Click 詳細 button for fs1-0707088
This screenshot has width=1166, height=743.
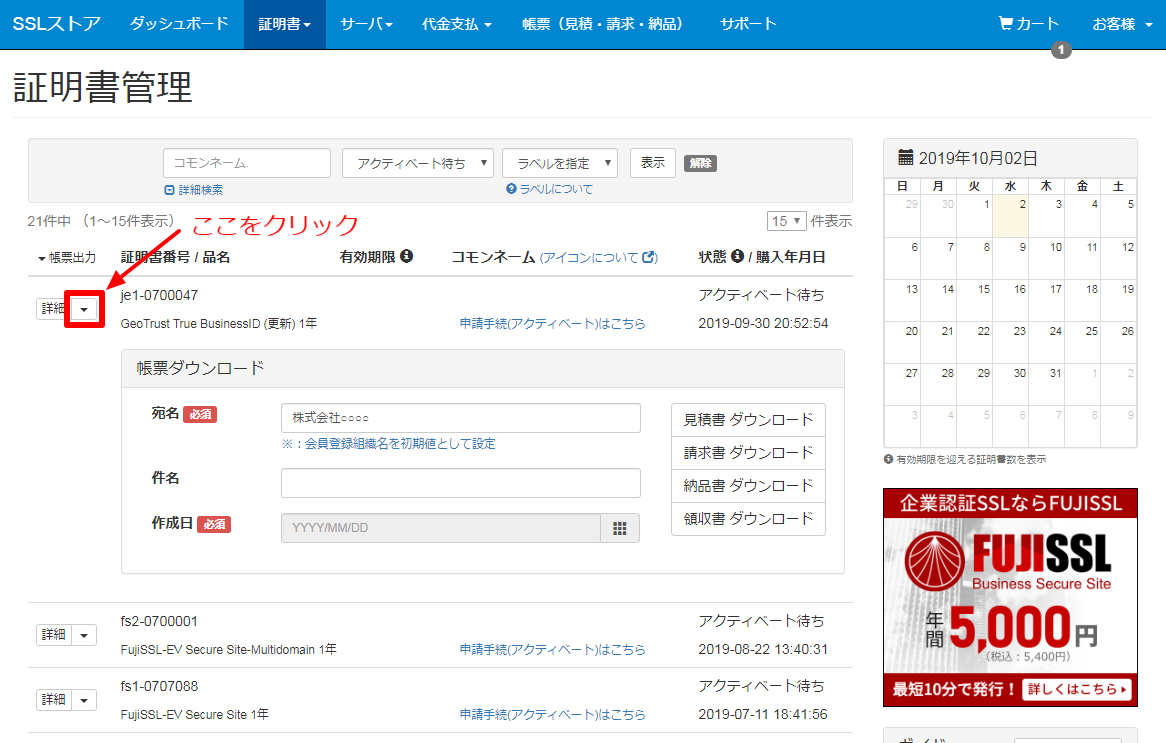[54, 700]
